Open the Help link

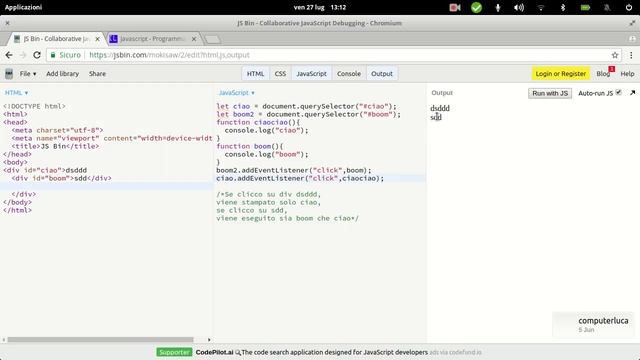point(627,74)
